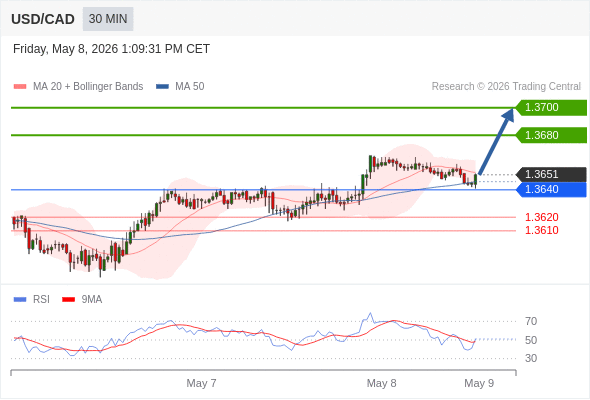
Task: Click the red 1.3610 support label
Action: tap(542, 230)
